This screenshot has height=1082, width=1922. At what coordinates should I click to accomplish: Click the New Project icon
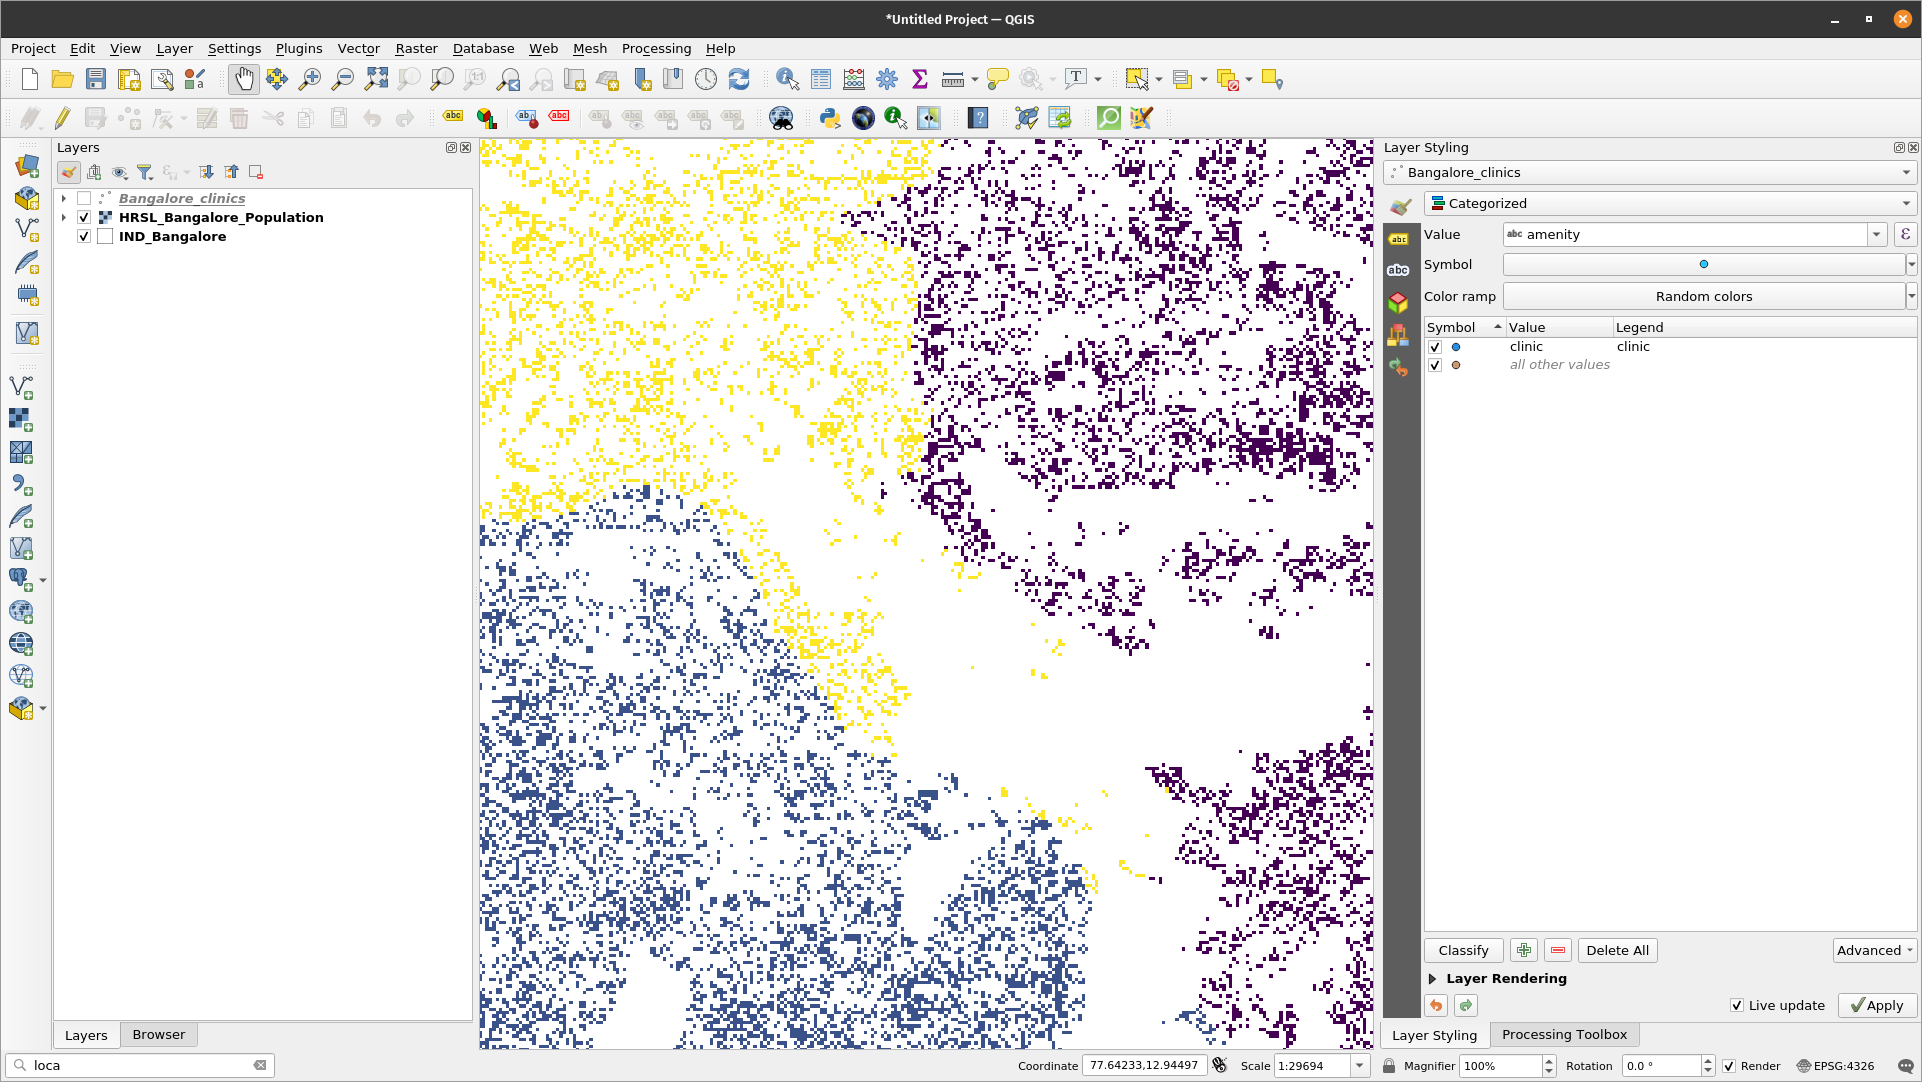[30, 80]
